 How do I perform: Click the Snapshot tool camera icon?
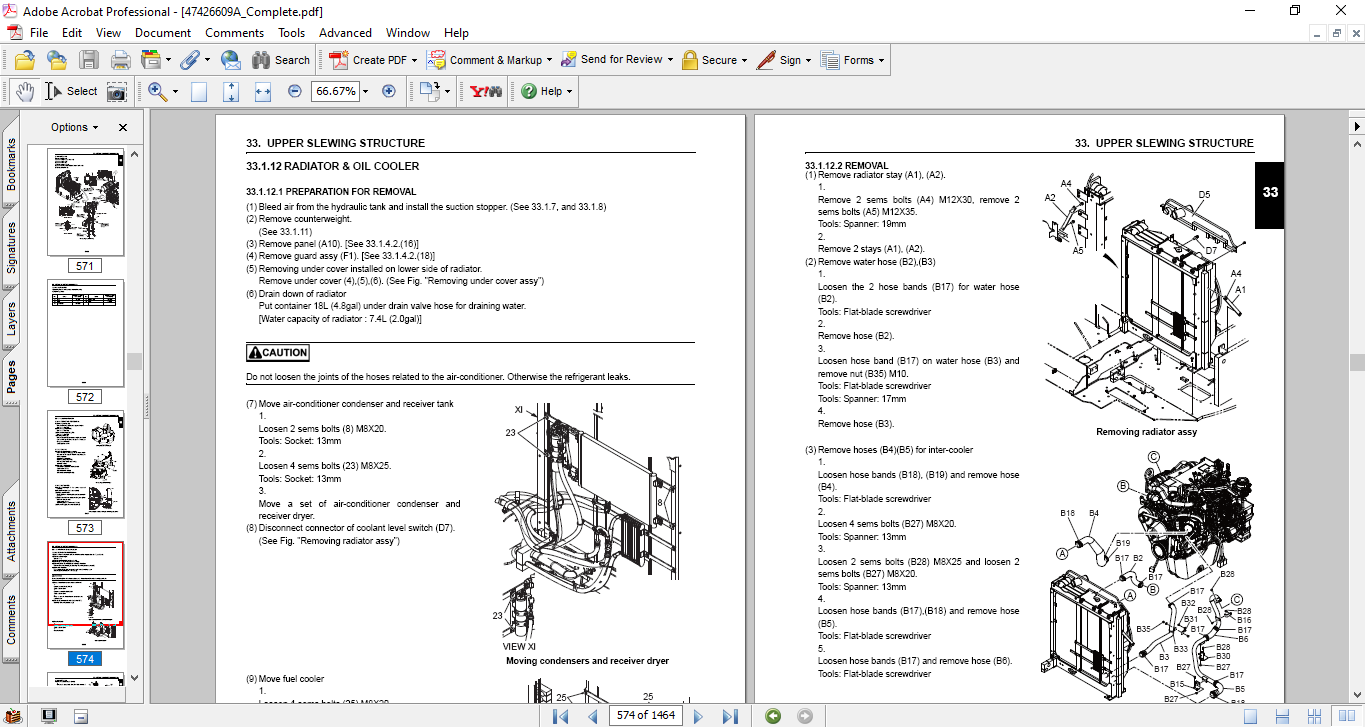(x=117, y=91)
